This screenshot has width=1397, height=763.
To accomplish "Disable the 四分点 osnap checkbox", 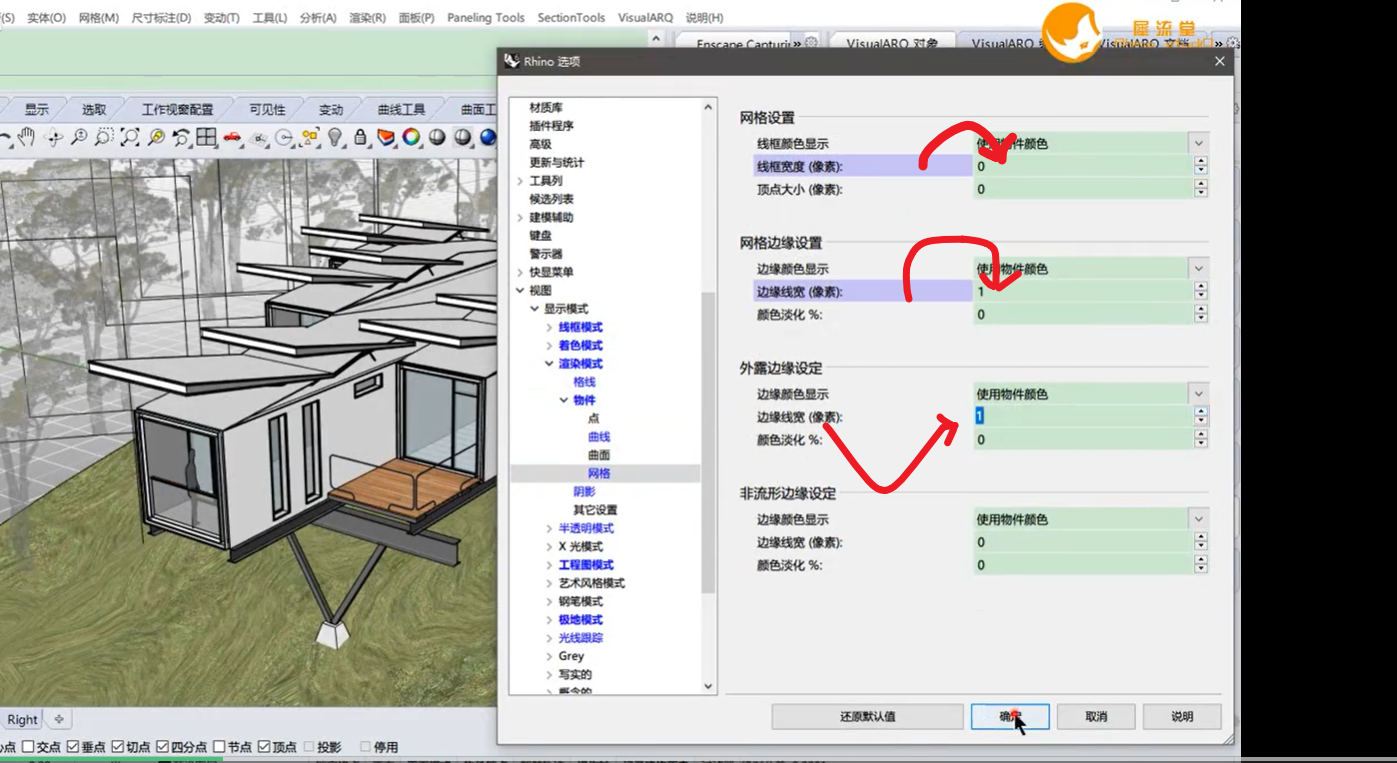I will tap(162, 747).
